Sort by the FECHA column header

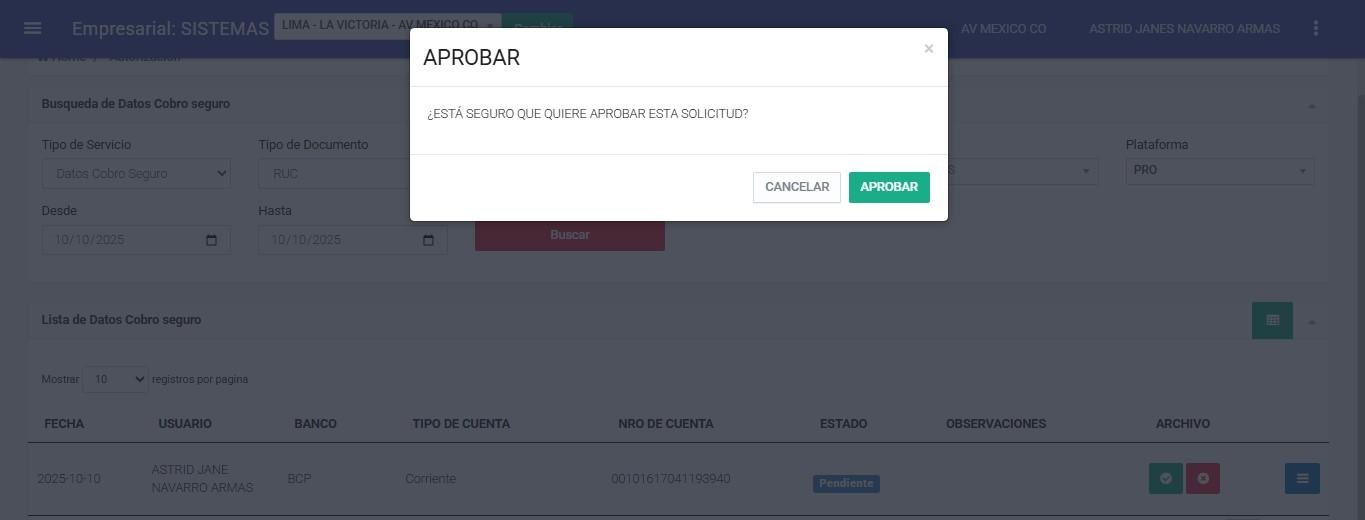64,424
